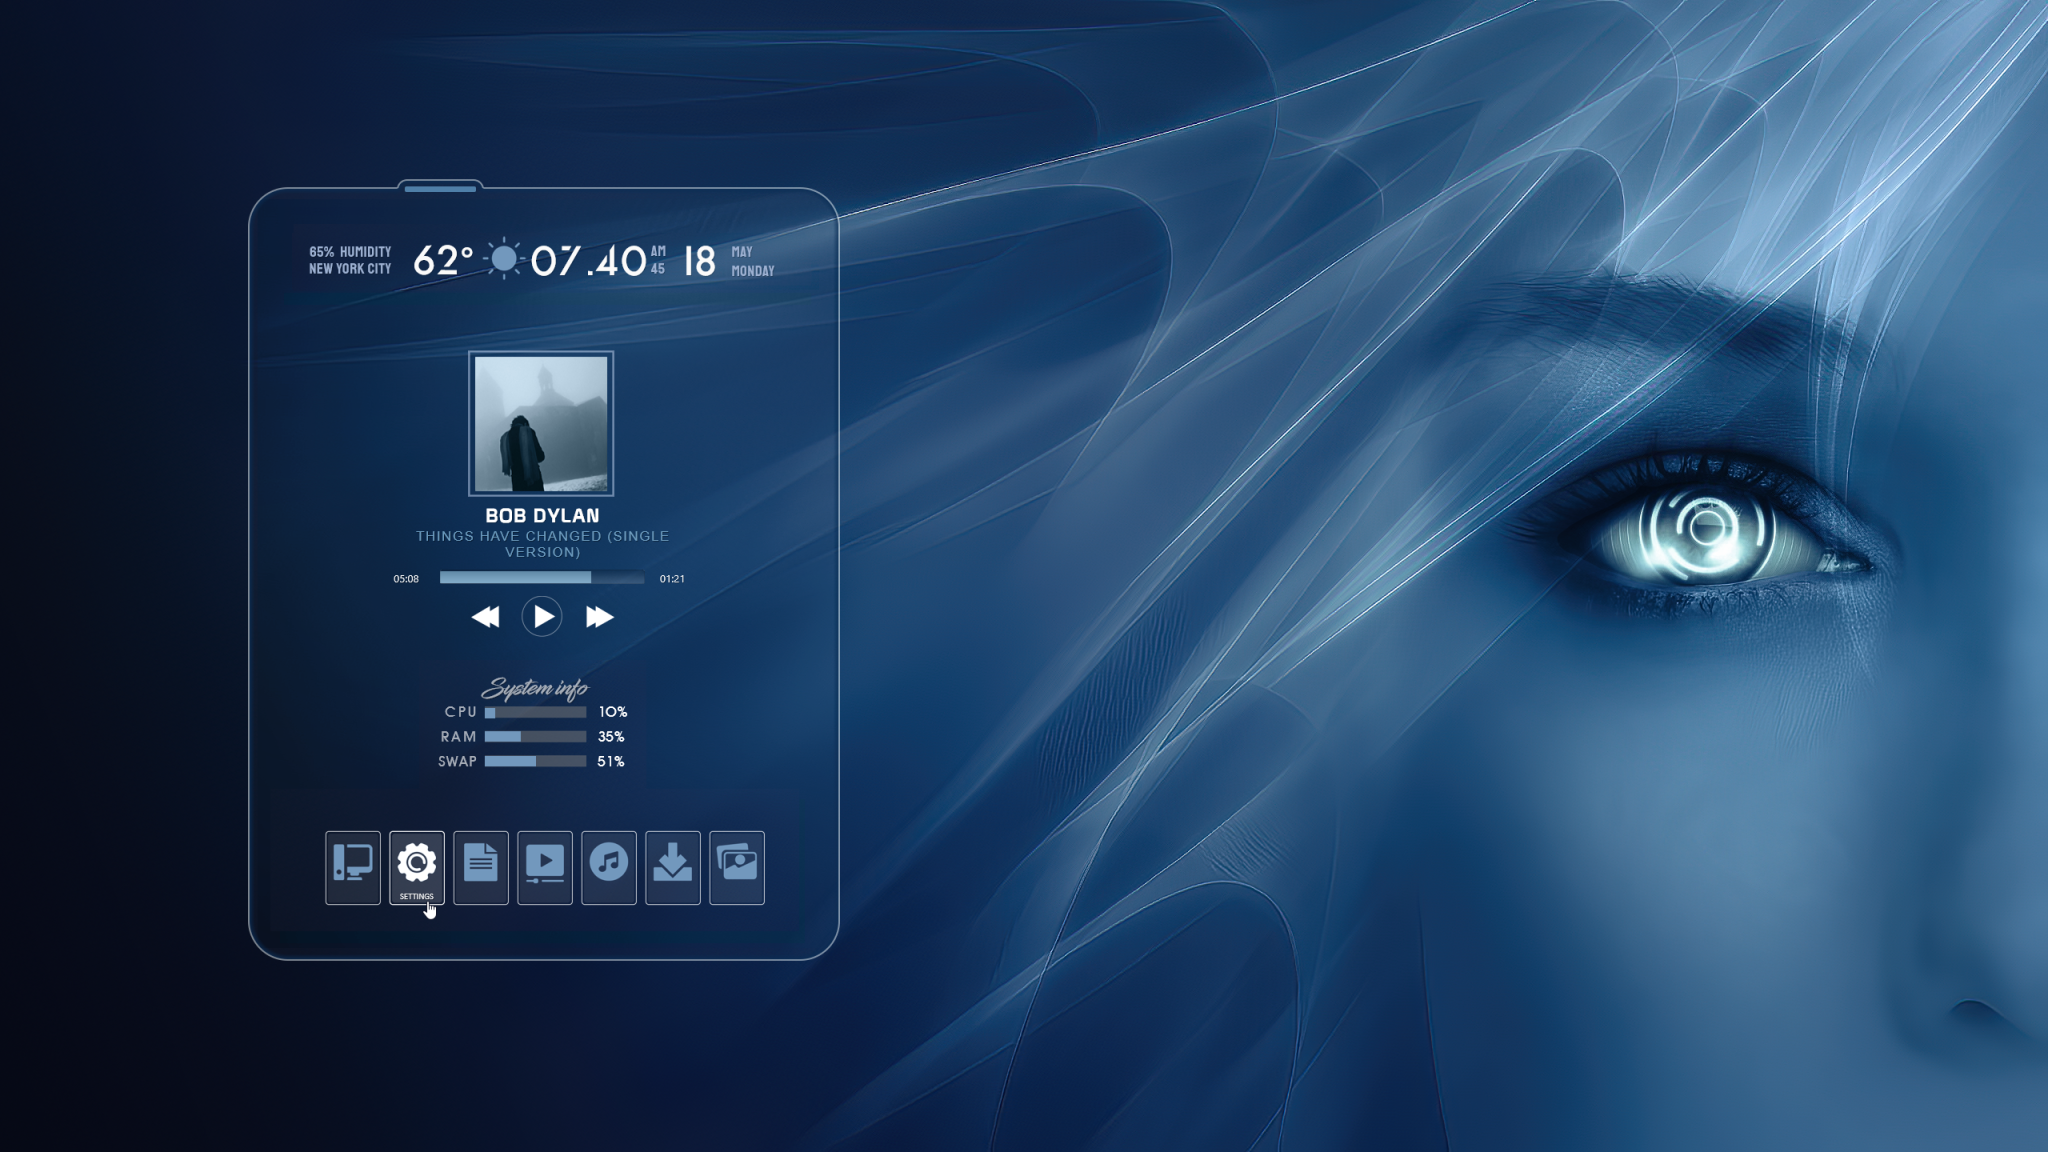Open the Settings gear launcher
The image size is (2048, 1152).
coord(416,864)
